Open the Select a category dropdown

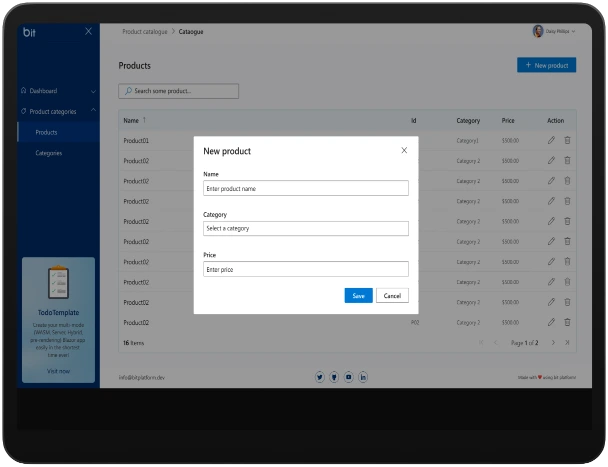click(305, 228)
